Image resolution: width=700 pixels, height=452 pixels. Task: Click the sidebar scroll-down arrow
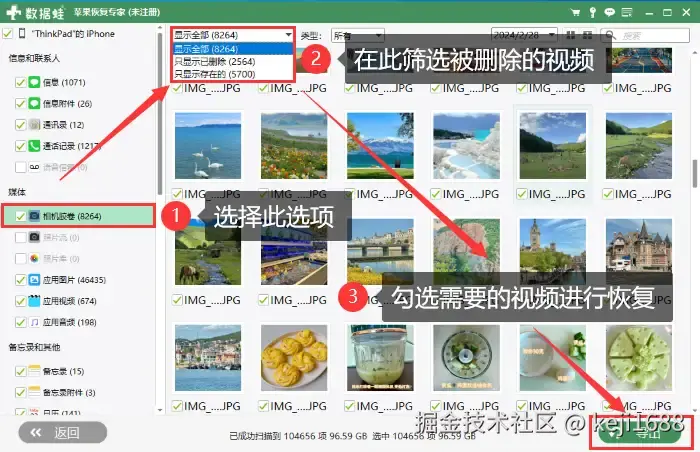click(160, 410)
